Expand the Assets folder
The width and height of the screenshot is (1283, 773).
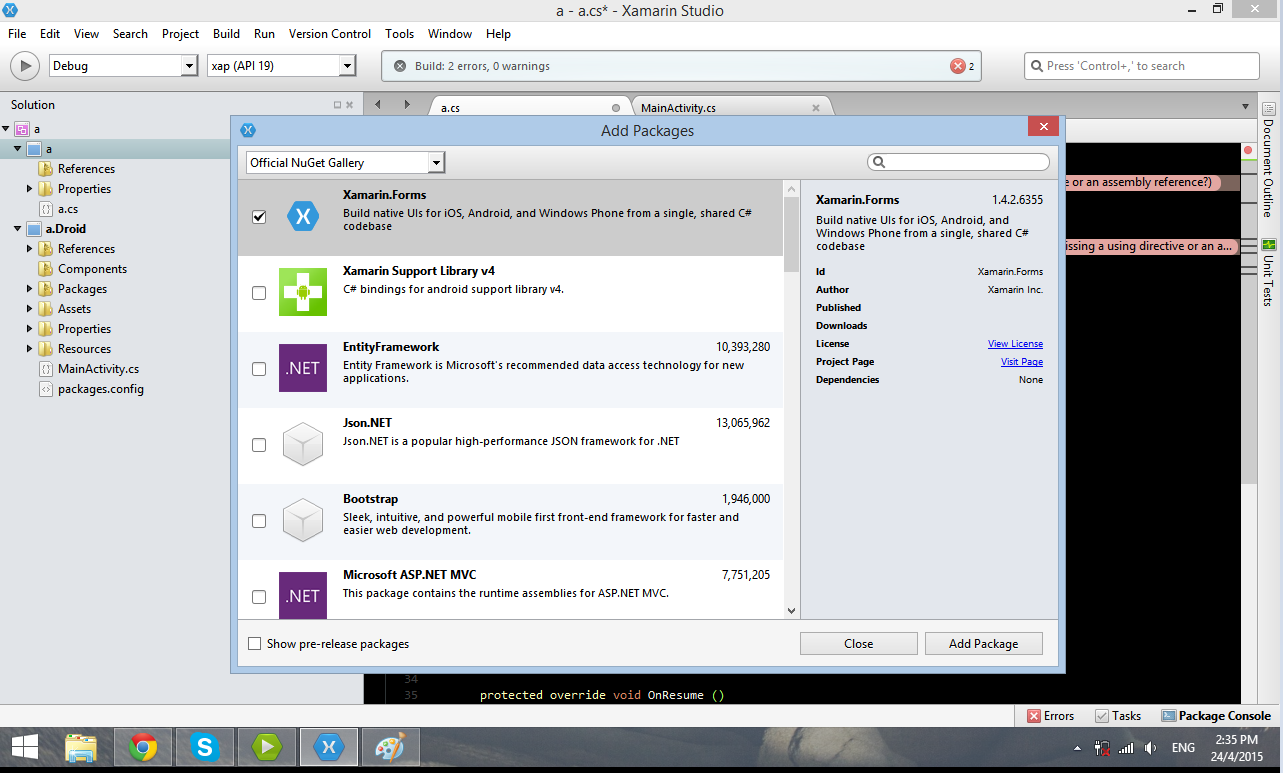pyautogui.click(x=29, y=309)
